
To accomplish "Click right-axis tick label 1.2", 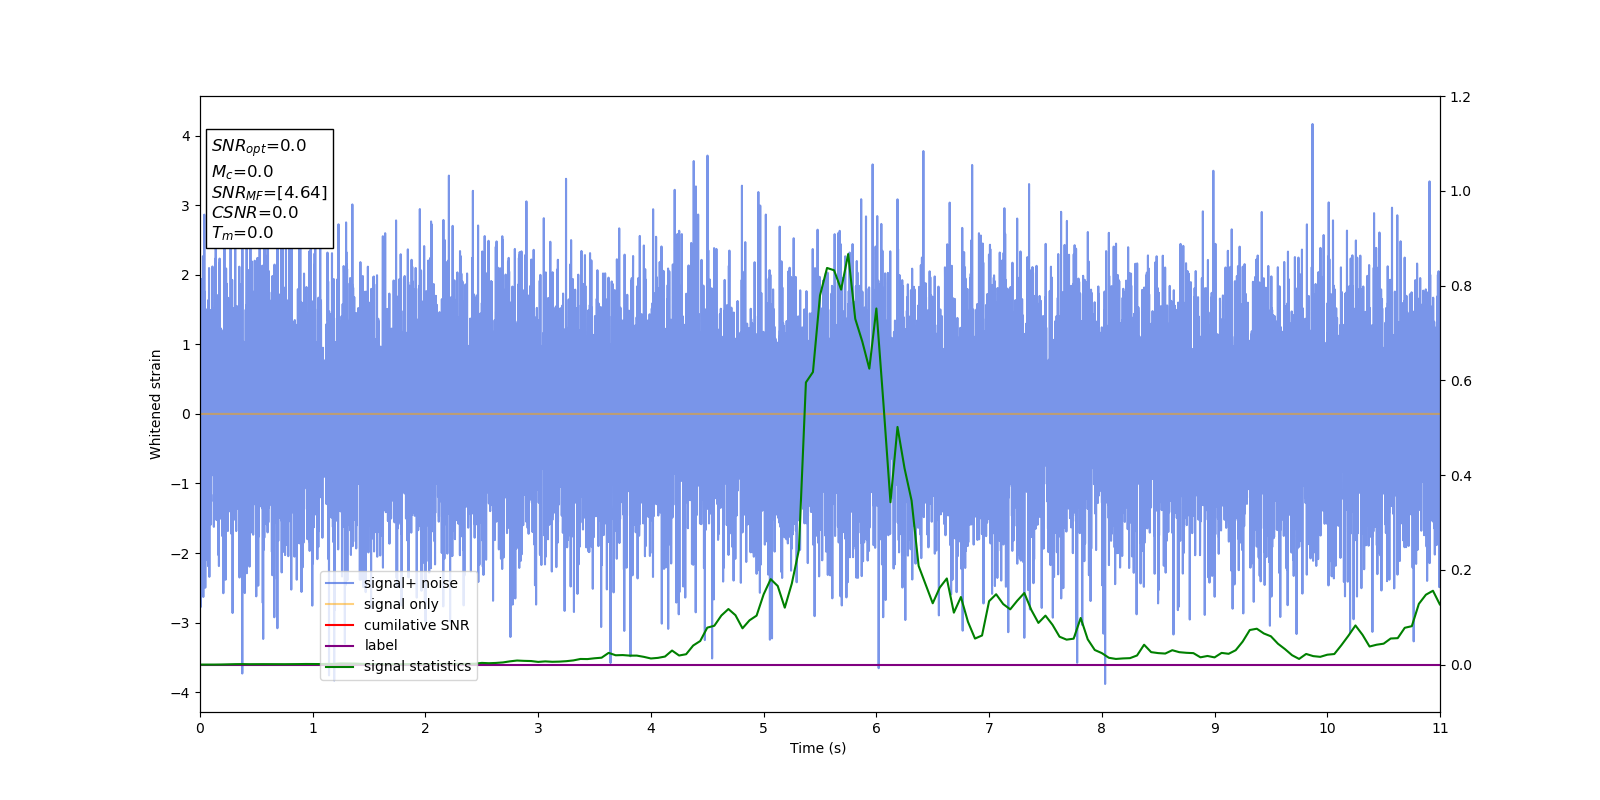I will click(x=1460, y=97).
